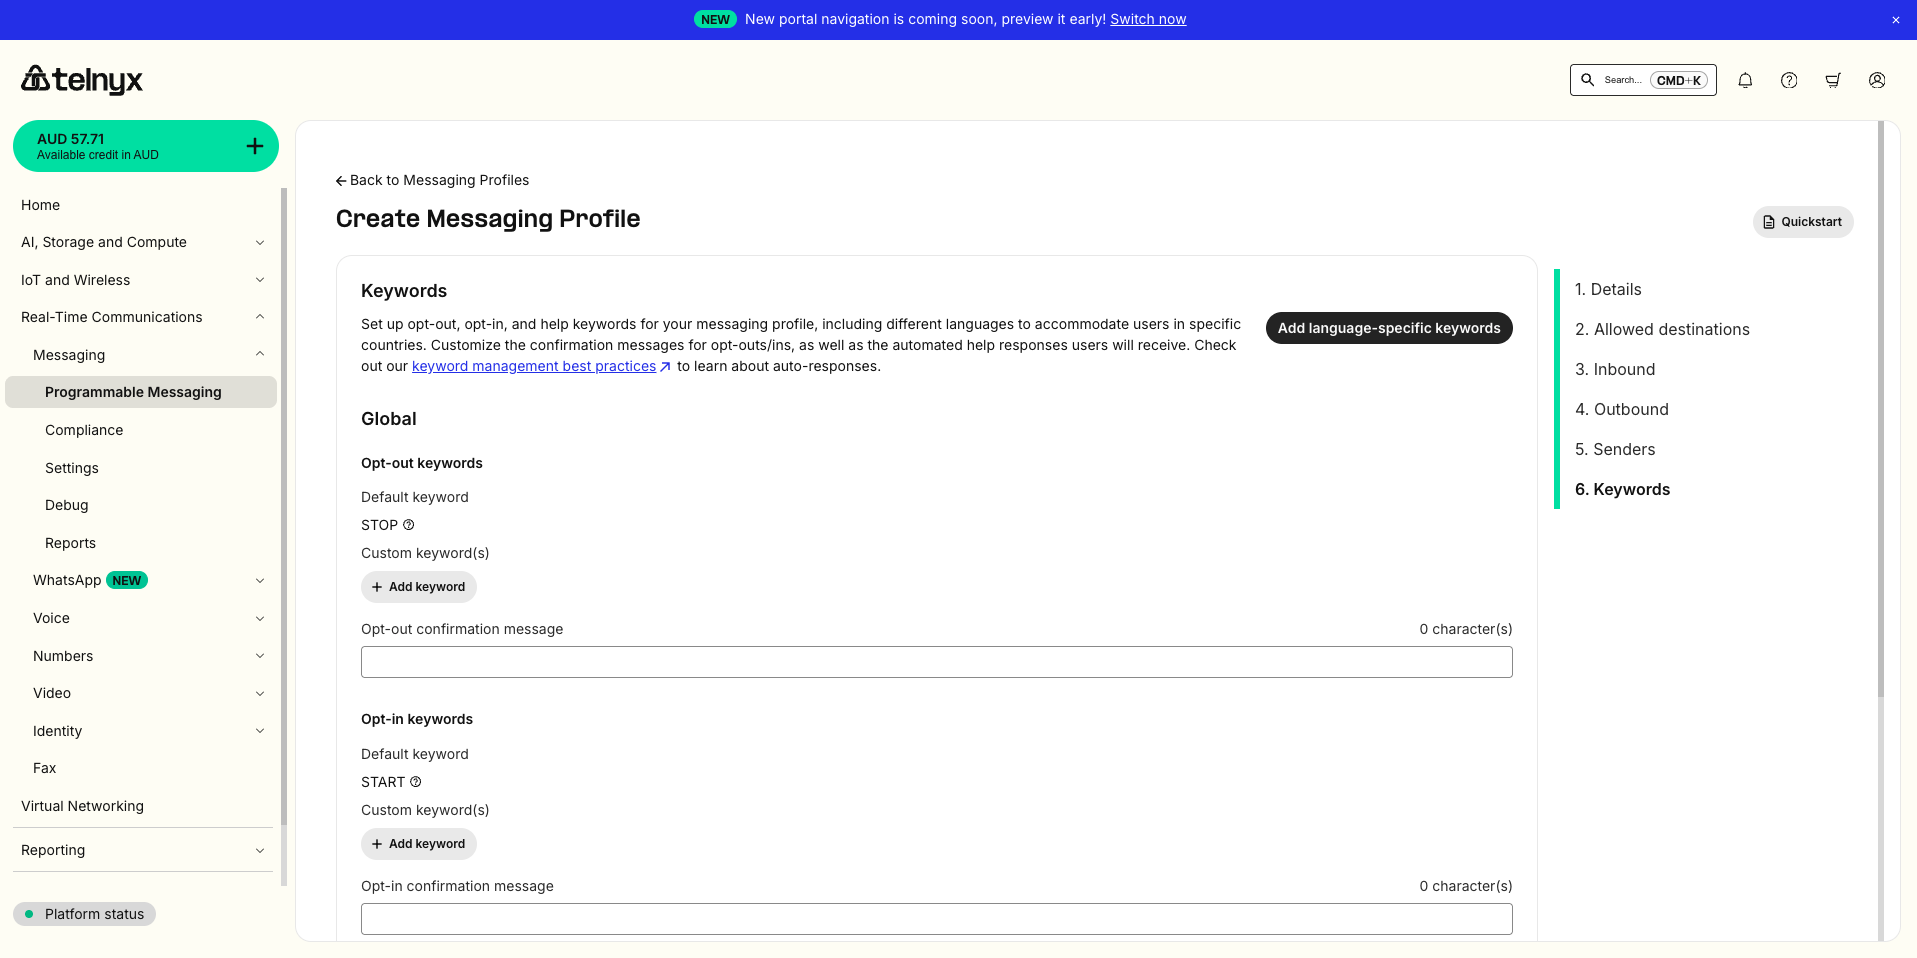
Task: Click the opt-out confirmation message field
Action: click(x=936, y=662)
